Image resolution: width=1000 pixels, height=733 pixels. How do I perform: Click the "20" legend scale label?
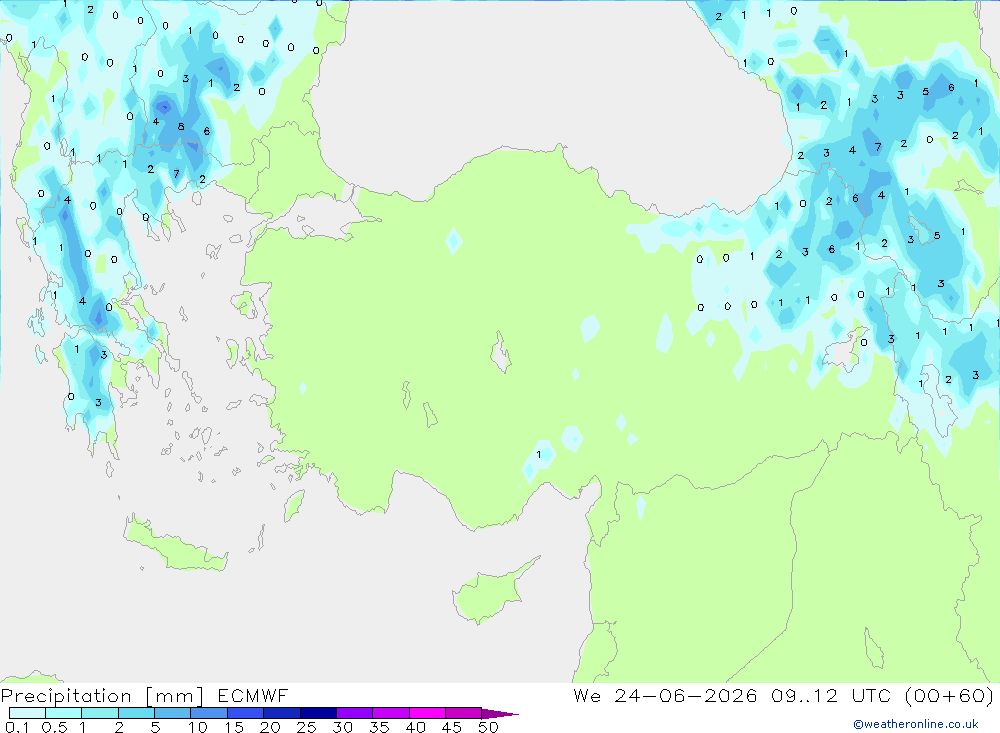click(270, 727)
